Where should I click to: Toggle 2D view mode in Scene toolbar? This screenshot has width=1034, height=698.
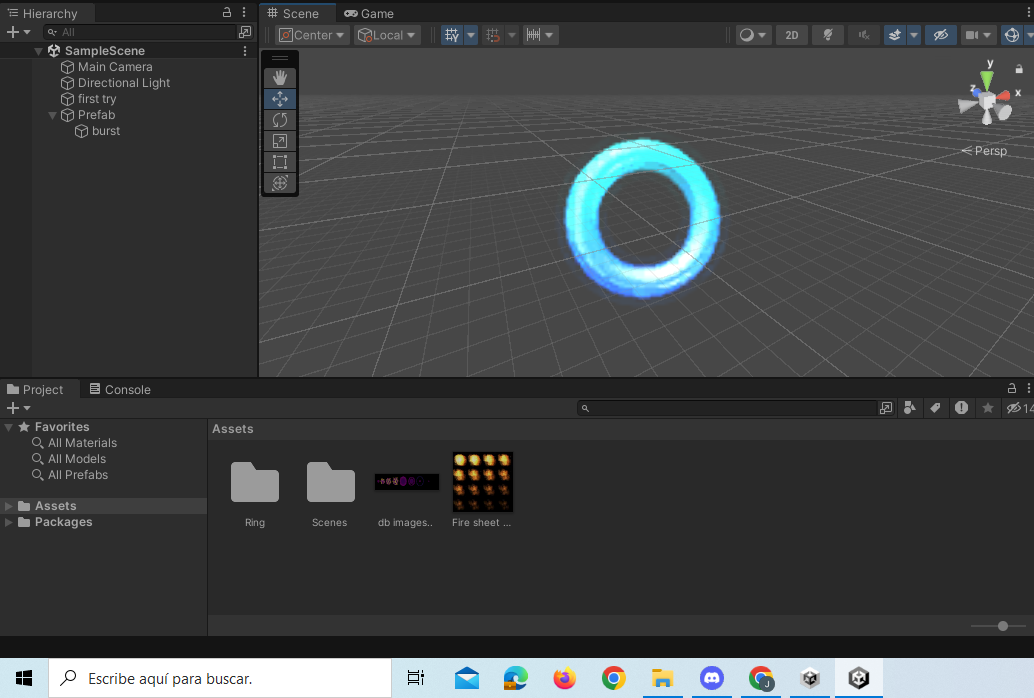point(791,35)
